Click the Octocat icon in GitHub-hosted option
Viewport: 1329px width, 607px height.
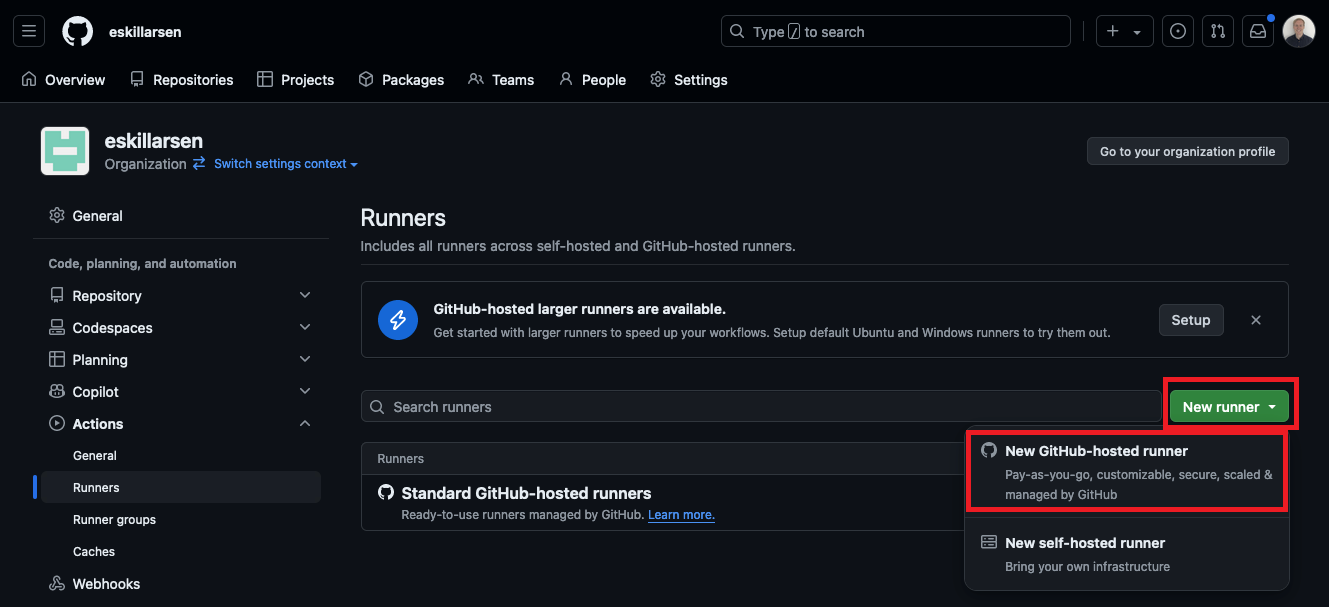coord(989,451)
